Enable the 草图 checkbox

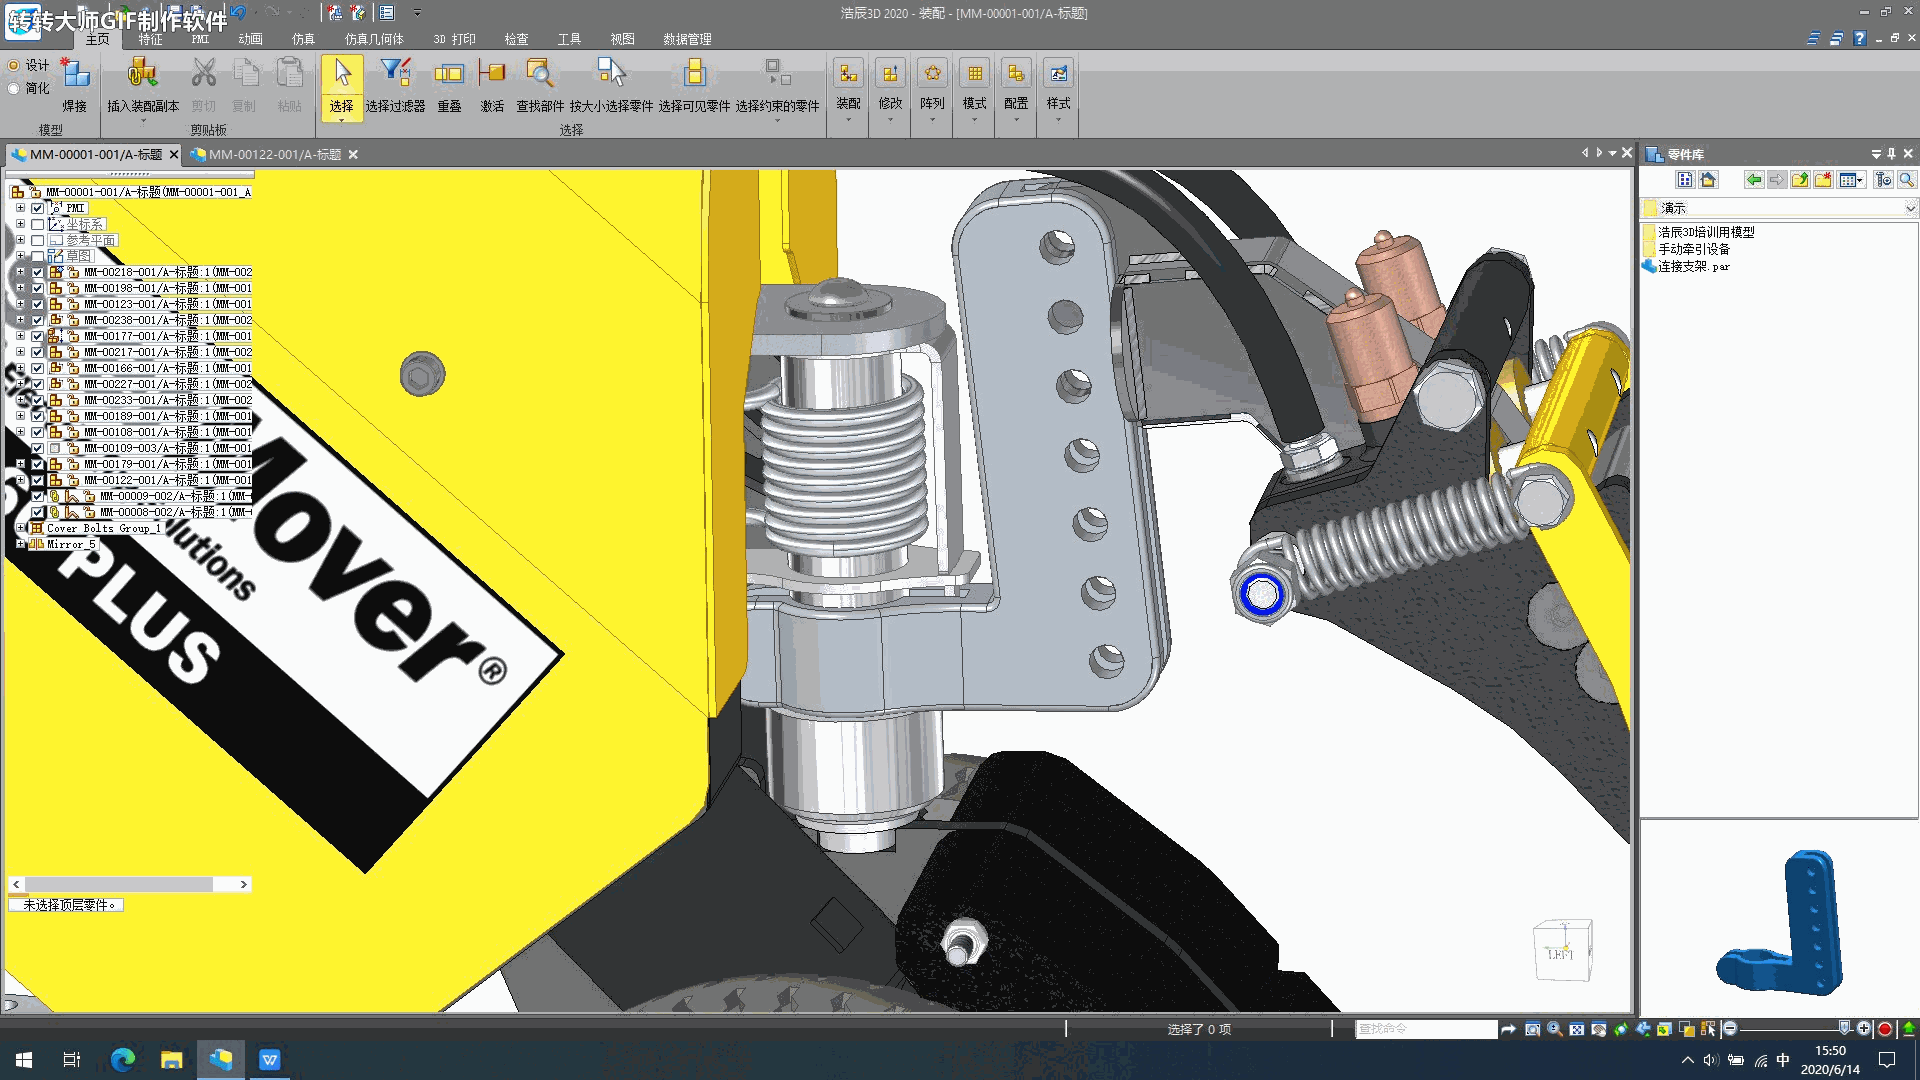[x=37, y=256]
